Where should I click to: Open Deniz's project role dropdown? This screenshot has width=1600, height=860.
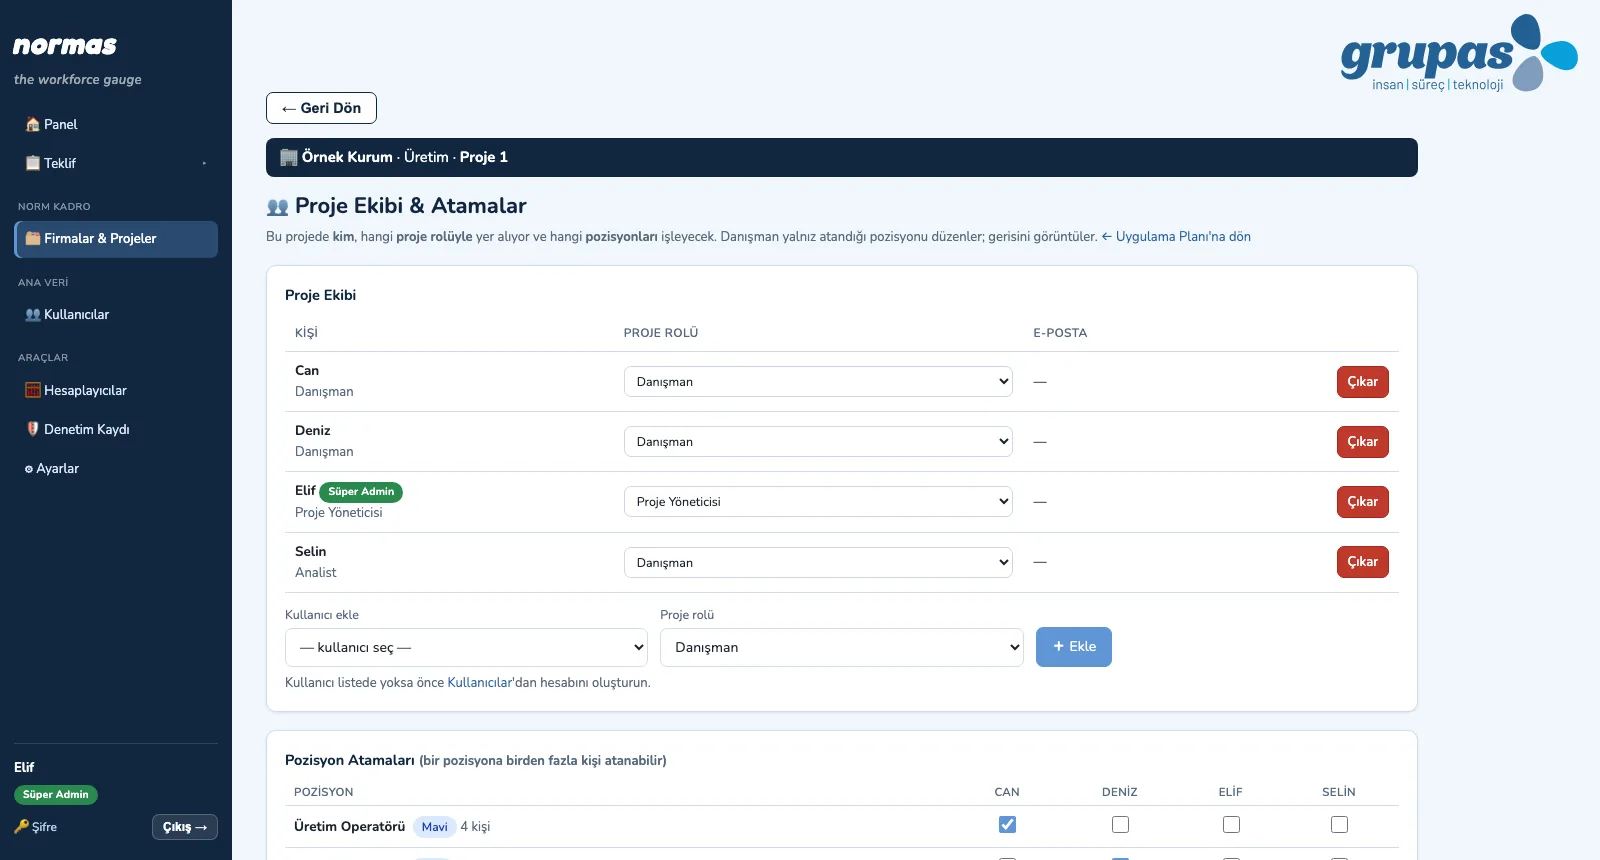(818, 442)
